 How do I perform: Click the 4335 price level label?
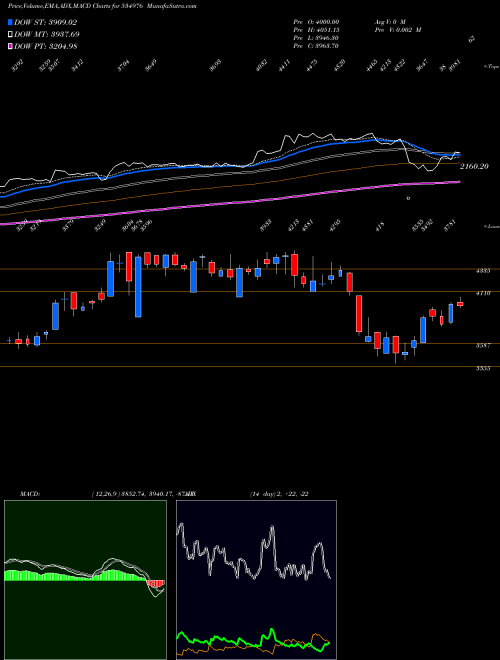pyautogui.click(x=483, y=271)
